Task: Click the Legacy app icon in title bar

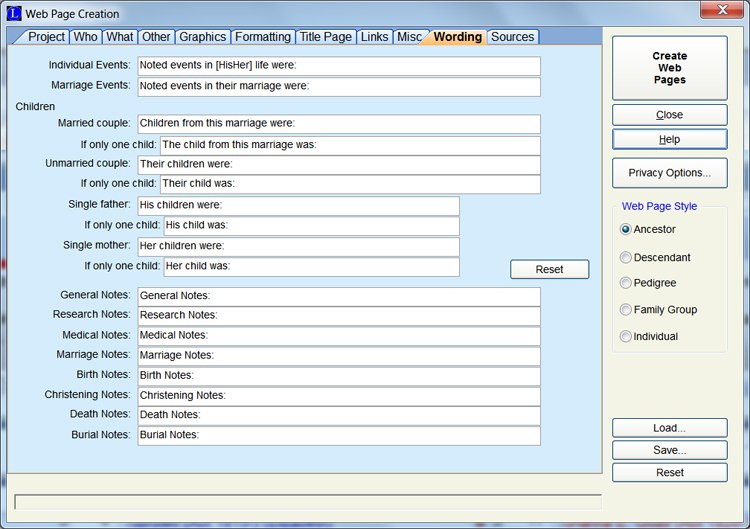Action: [x=14, y=13]
